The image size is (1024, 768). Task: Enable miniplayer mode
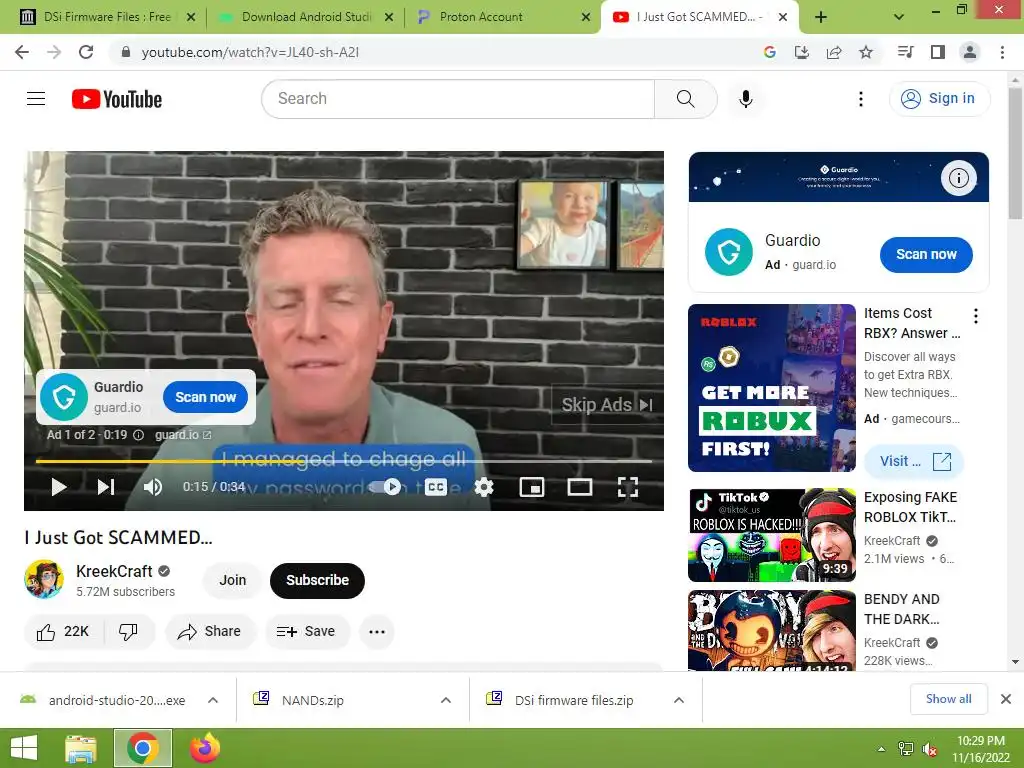tap(532, 487)
